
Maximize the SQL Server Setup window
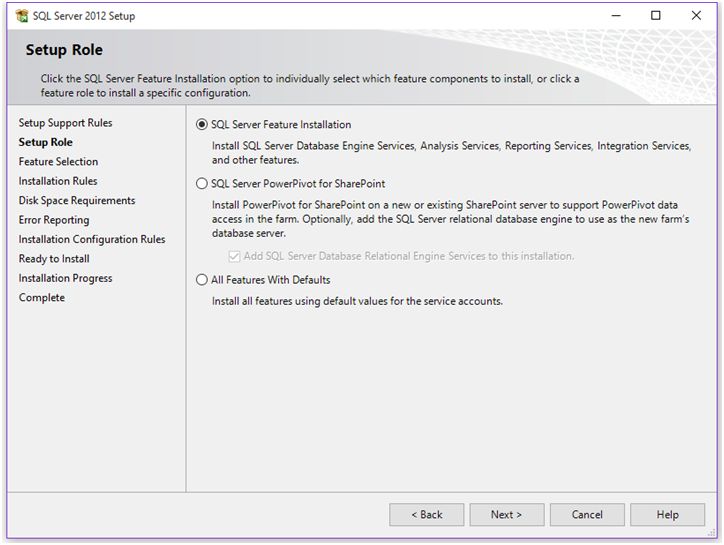[x=656, y=15]
